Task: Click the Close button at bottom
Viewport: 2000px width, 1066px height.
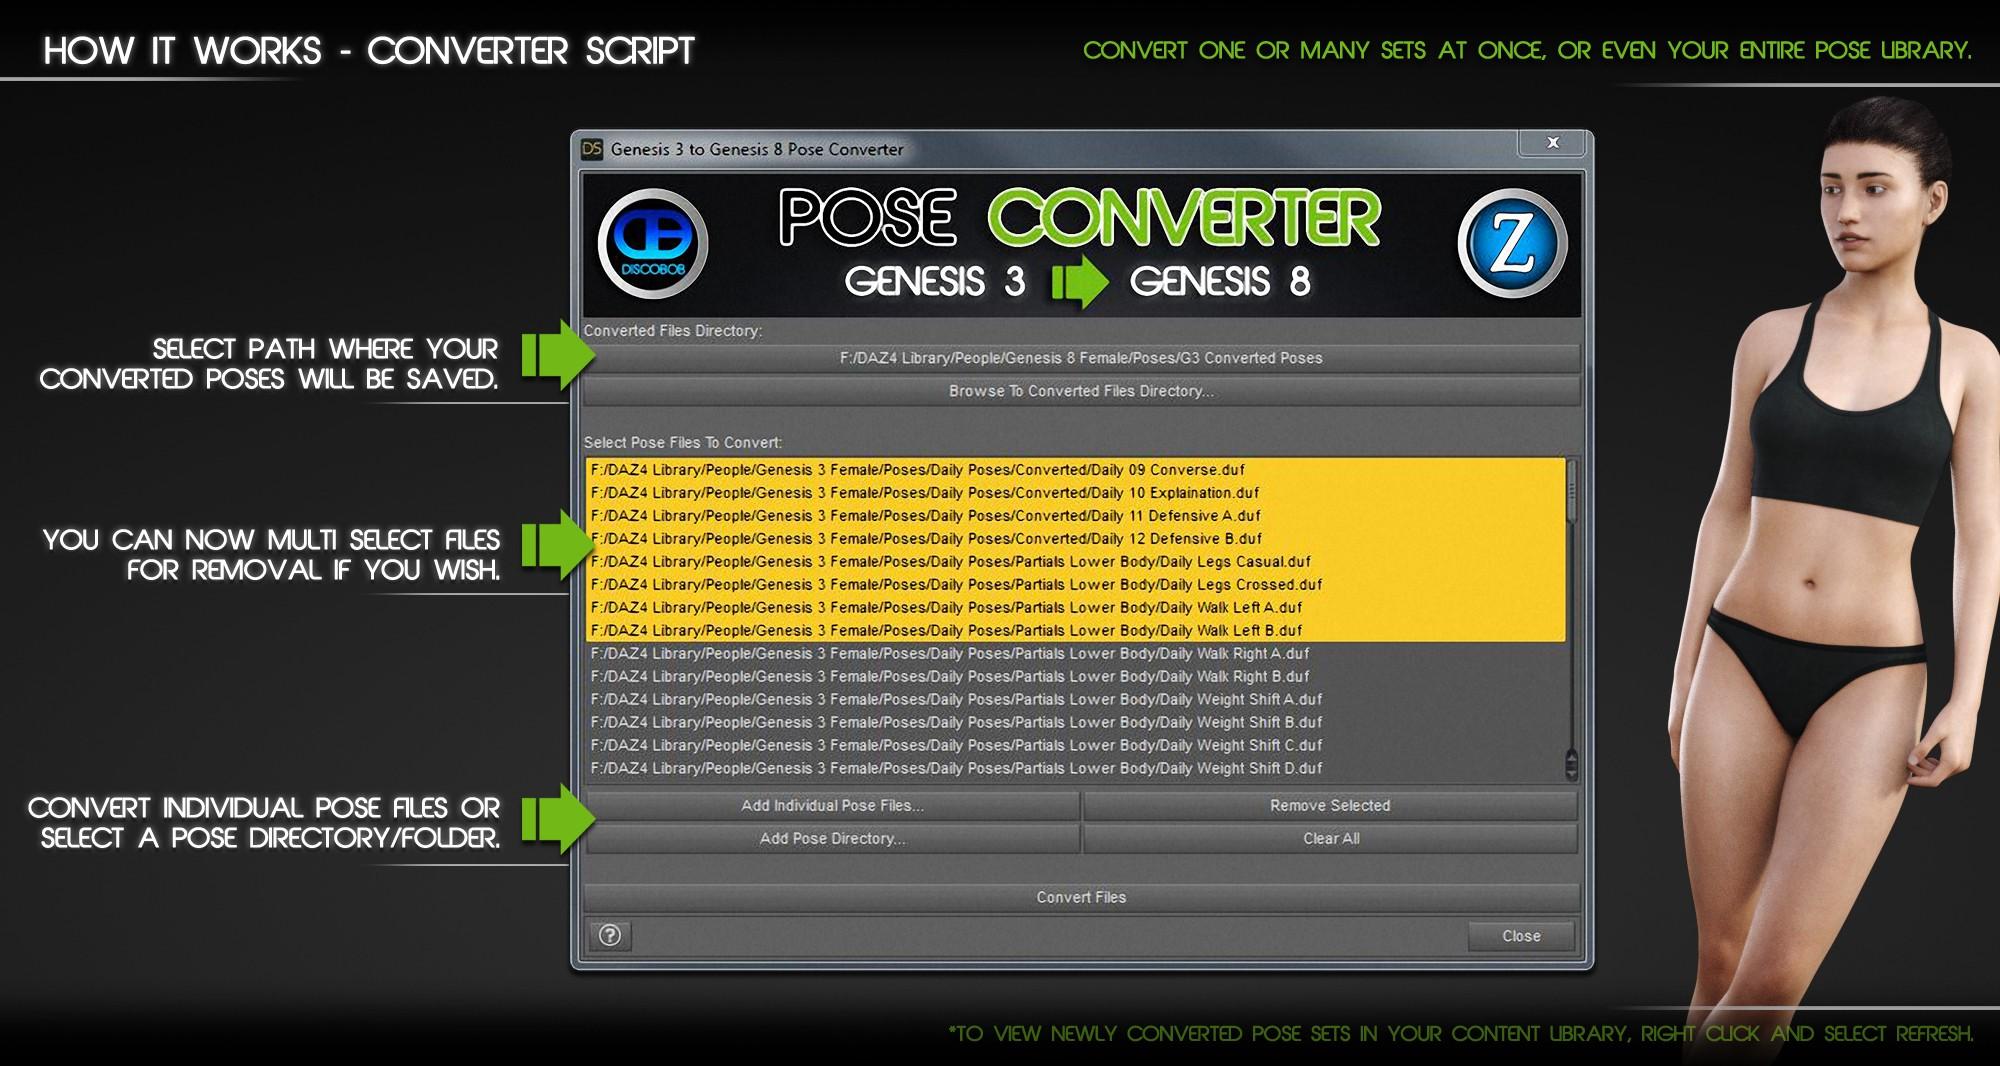Action: click(x=1521, y=936)
